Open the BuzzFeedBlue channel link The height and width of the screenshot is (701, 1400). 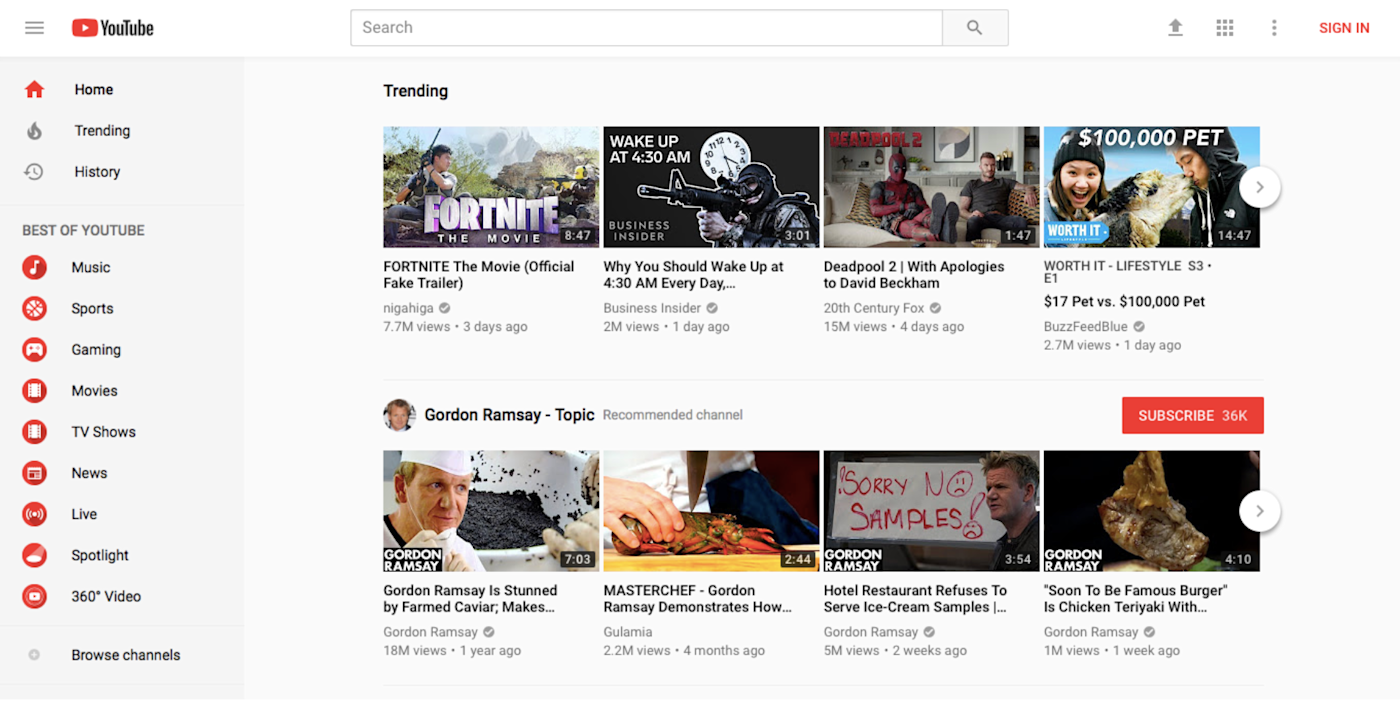1085,326
